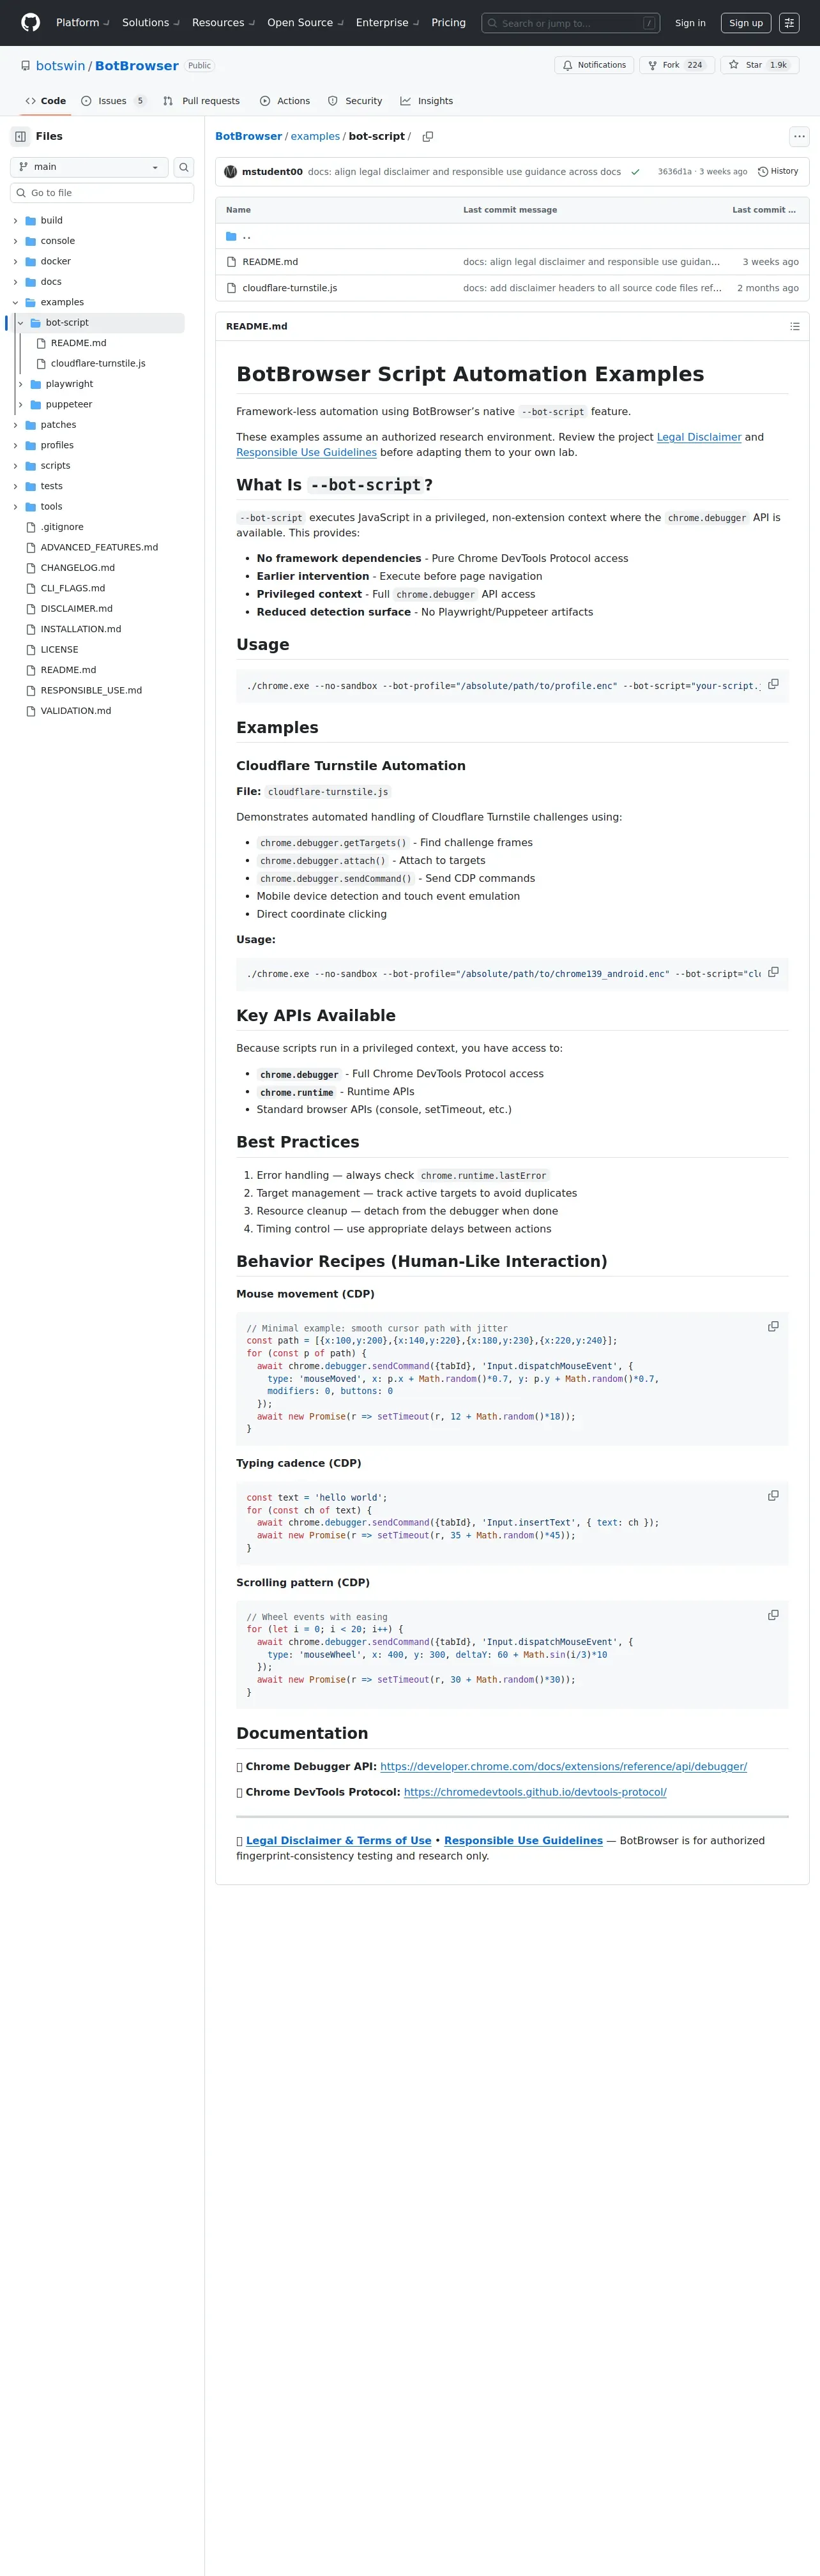The height and width of the screenshot is (2576, 820).
Task: Select cloudflare-turnstile.js in file tree
Action: point(98,364)
